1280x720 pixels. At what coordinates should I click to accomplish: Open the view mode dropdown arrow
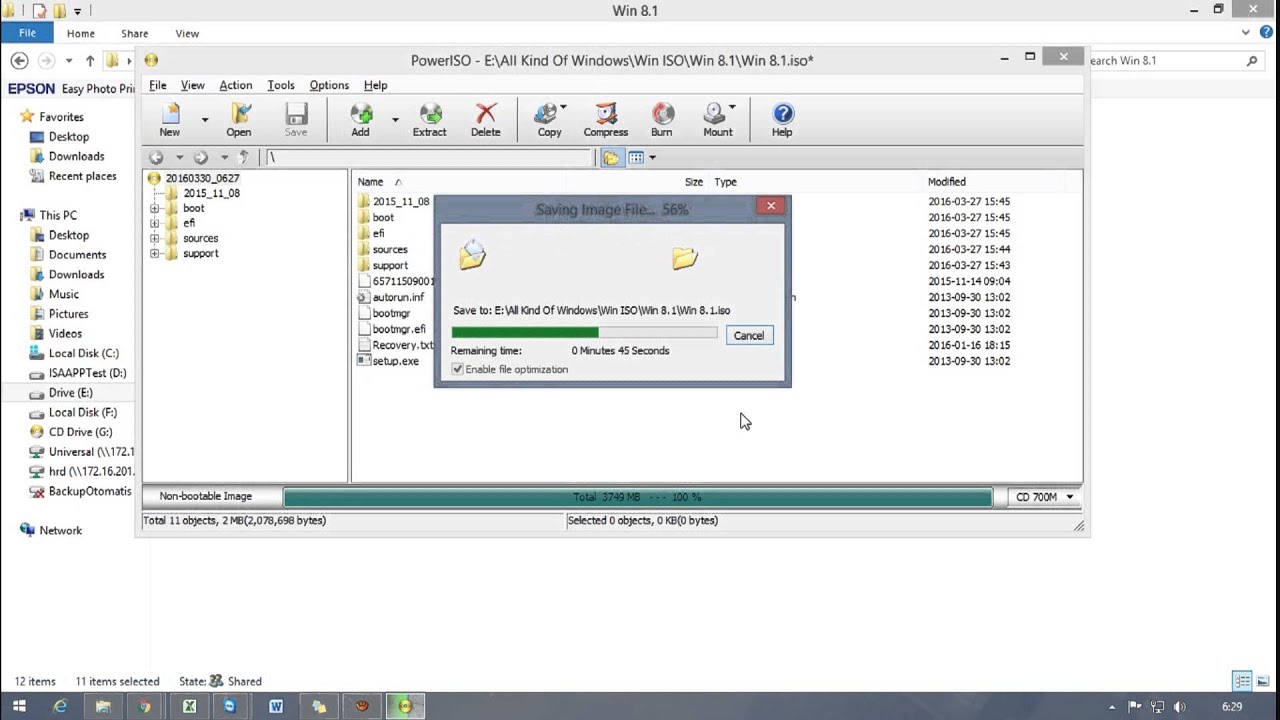[x=652, y=157]
